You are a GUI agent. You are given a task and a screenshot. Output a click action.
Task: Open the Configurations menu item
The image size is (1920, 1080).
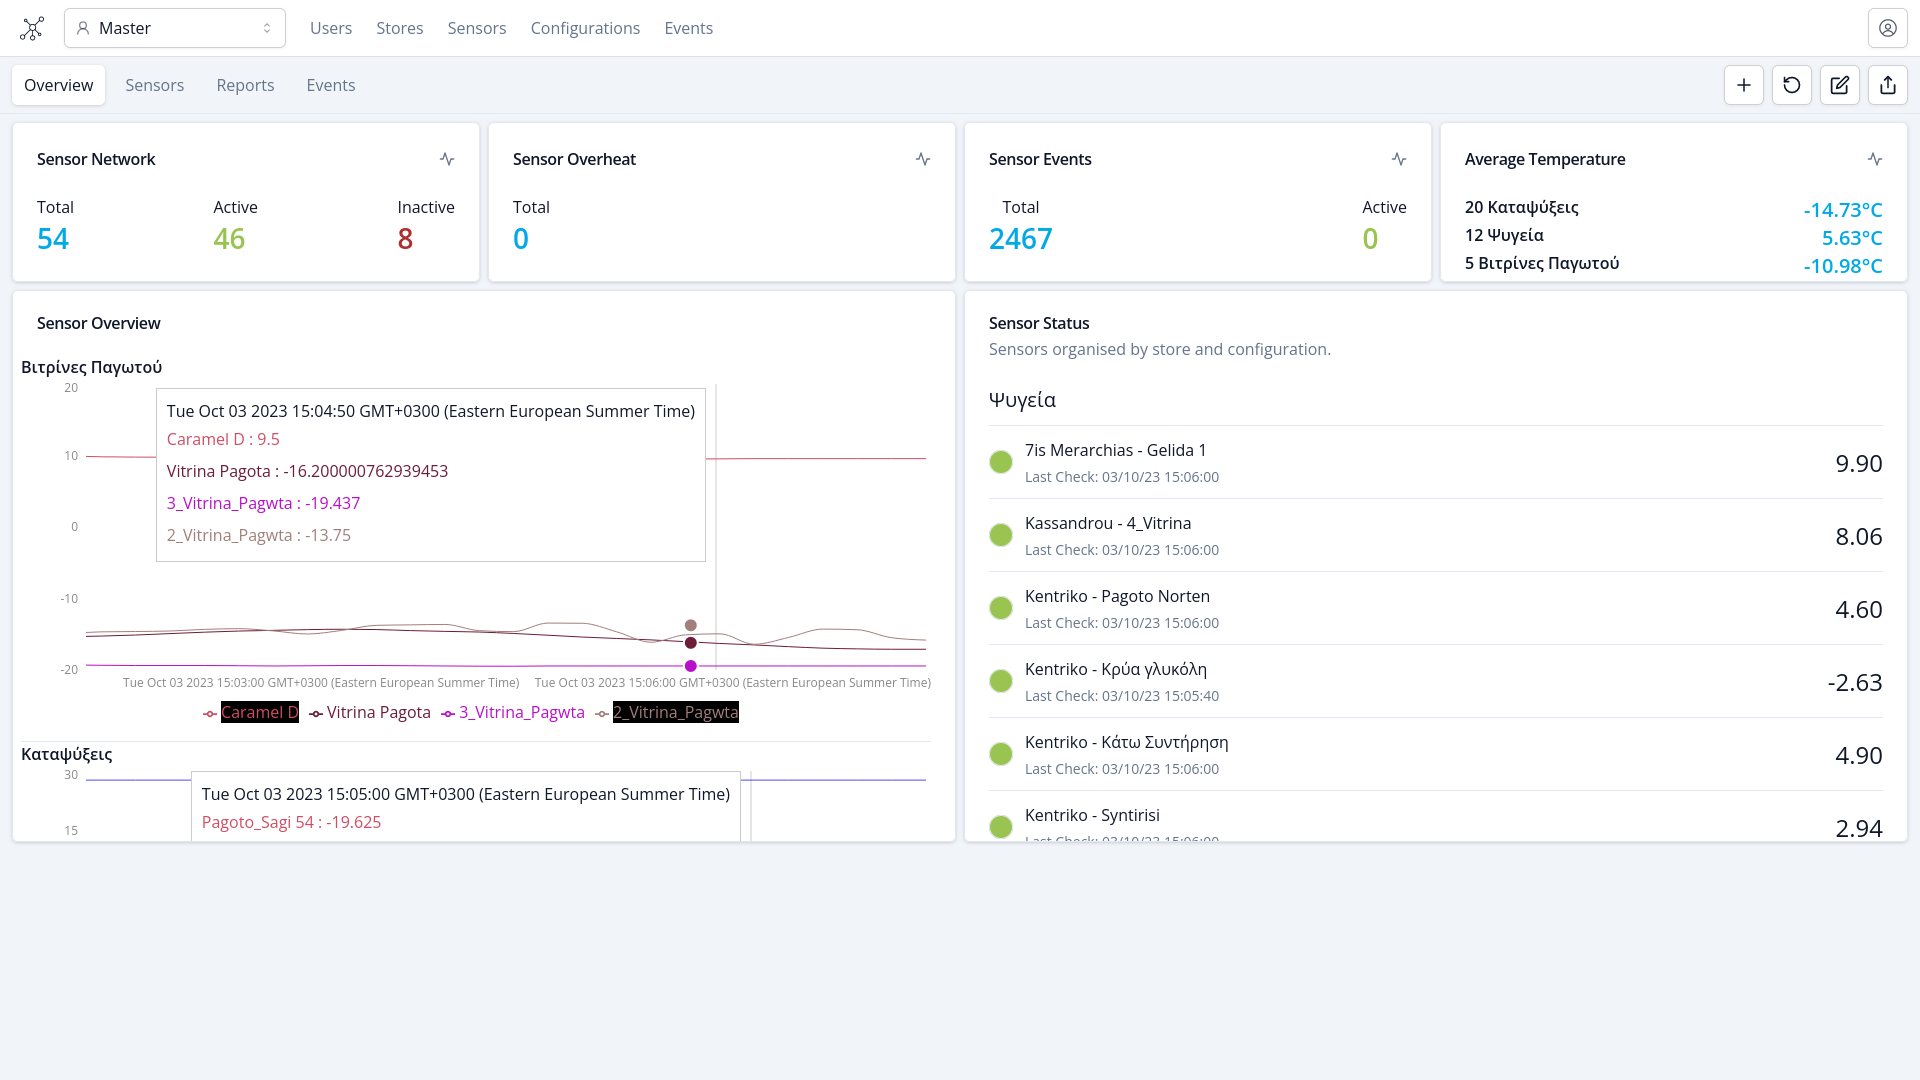585,28
